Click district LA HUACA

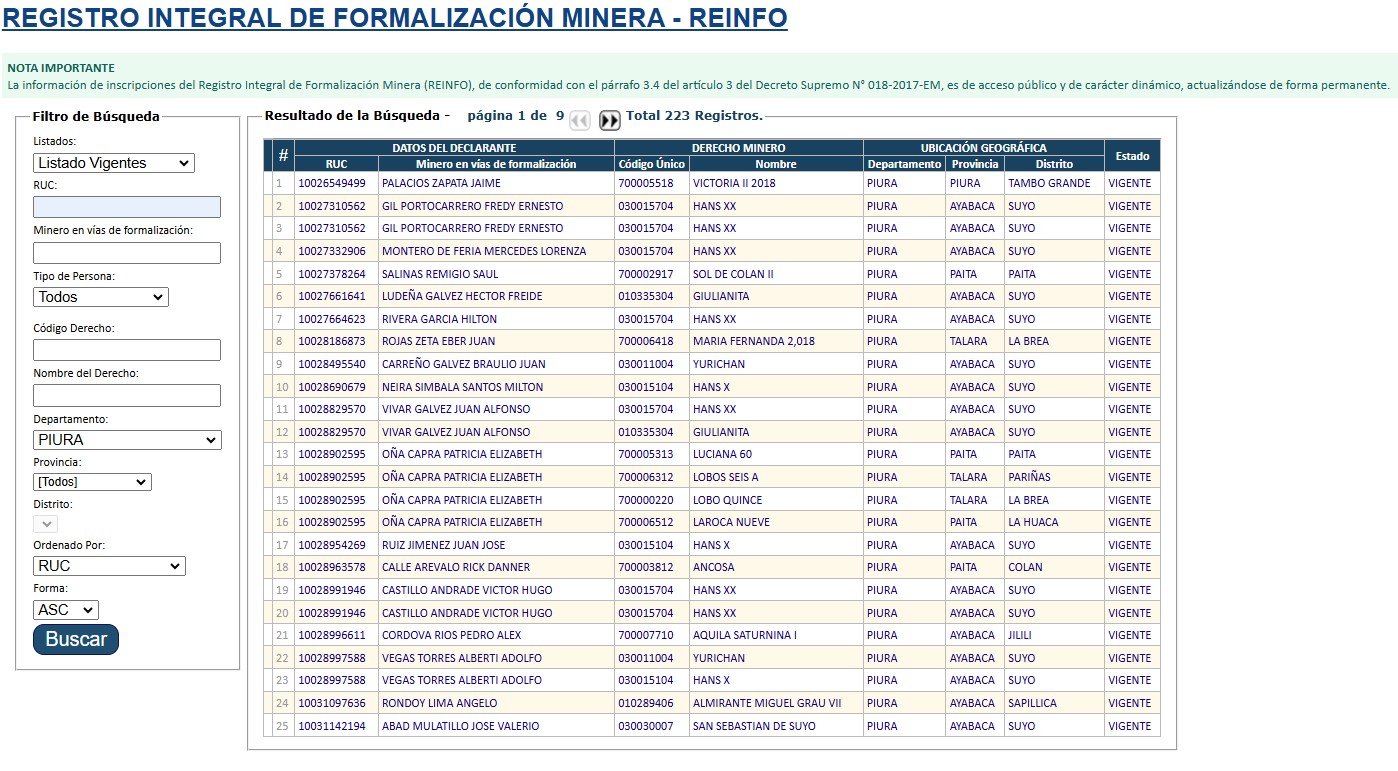pyautogui.click(x=1033, y=522)
